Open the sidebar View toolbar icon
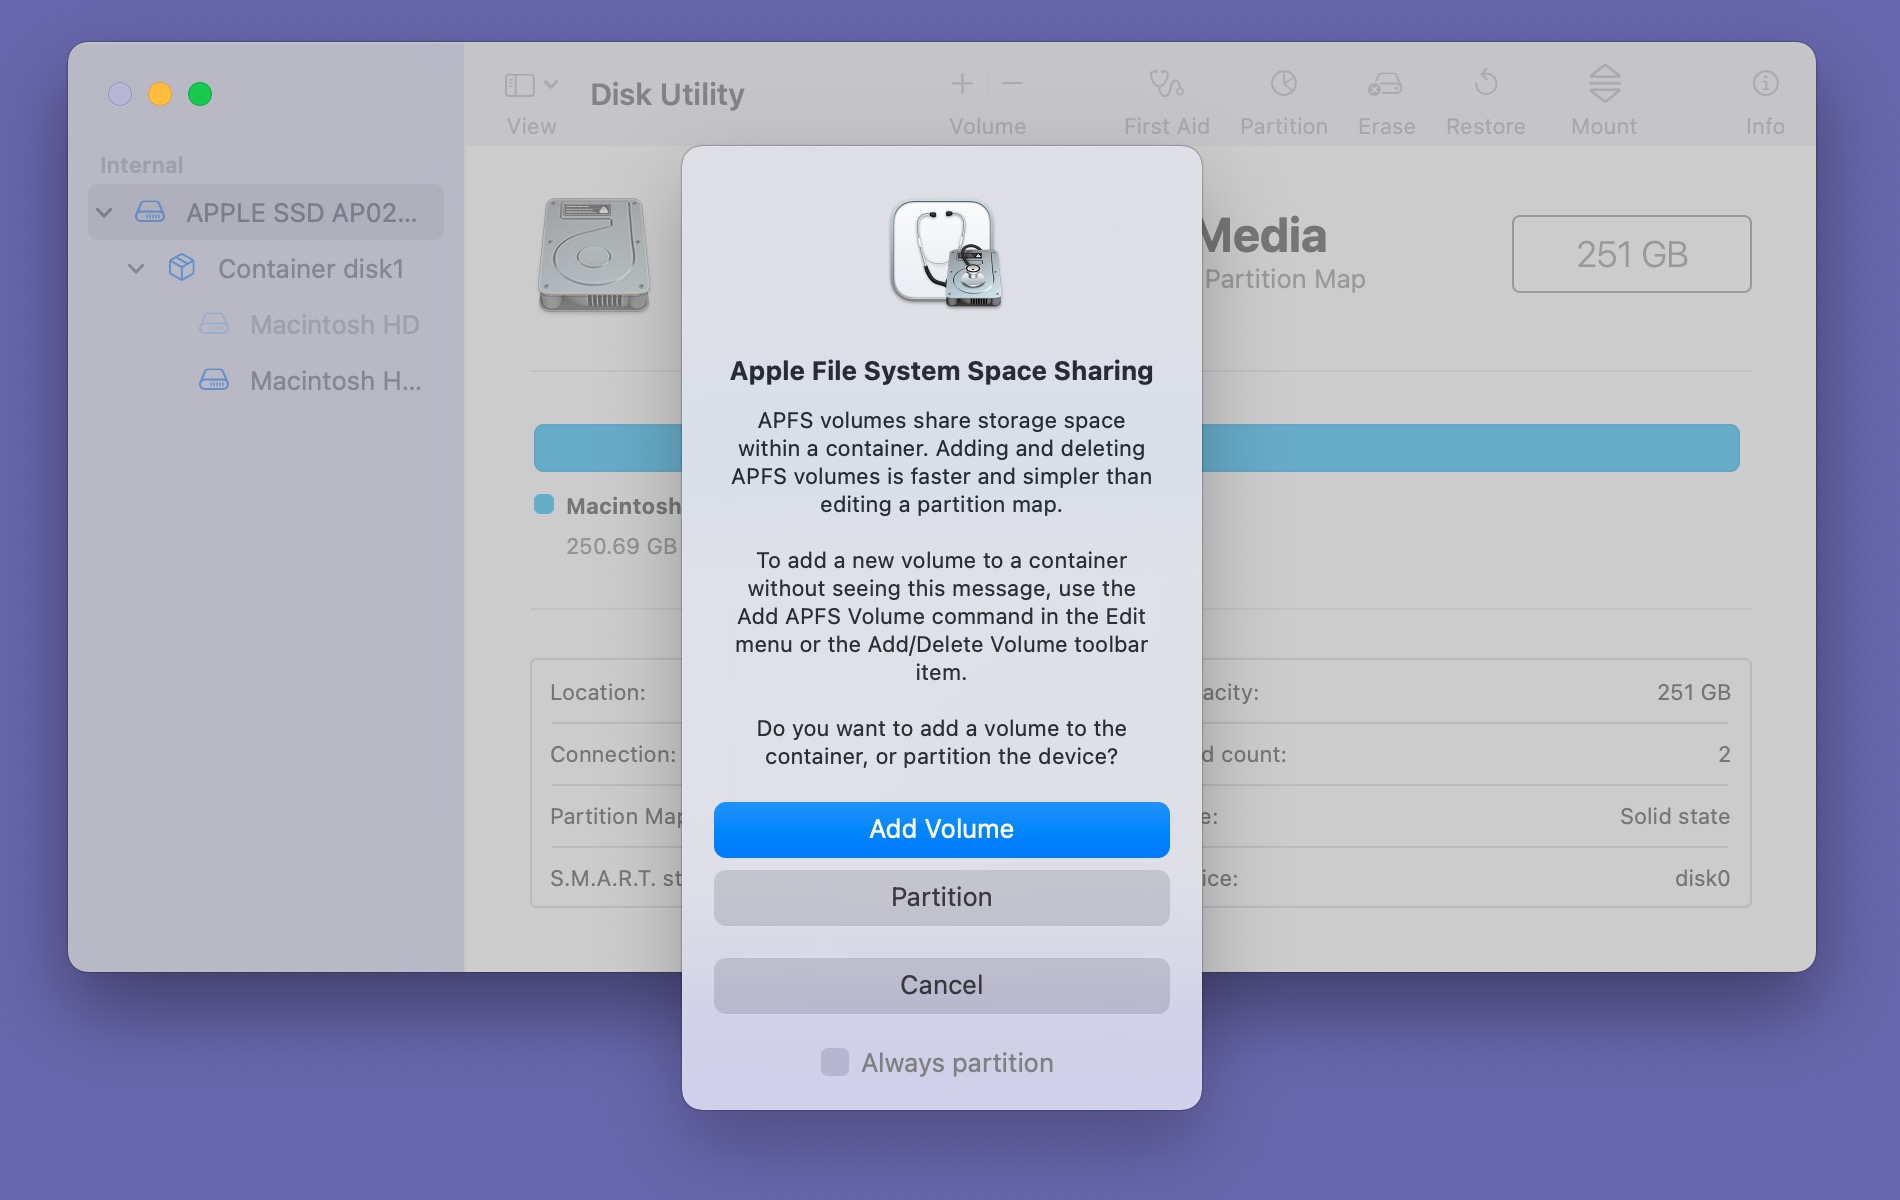 (x=519, y=85)
